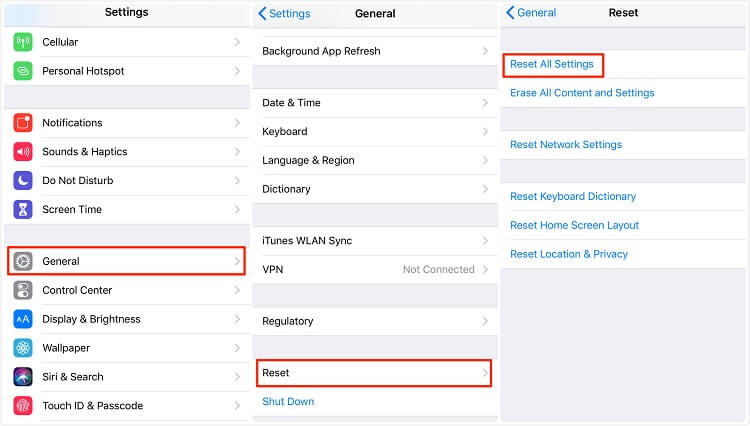The width and height of the screenshot is (750, 426).
Task: Choose Reset All Settings
Action: 551,65
